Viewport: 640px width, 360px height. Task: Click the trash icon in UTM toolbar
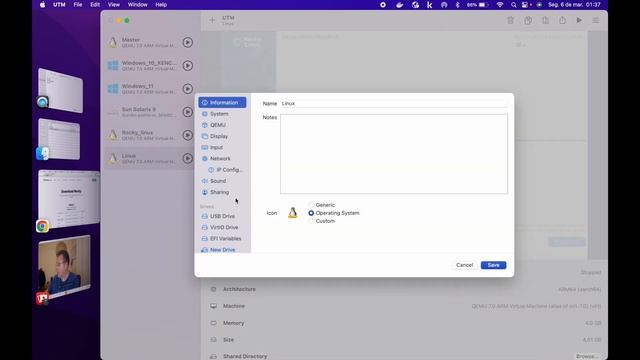click(510, 20)
